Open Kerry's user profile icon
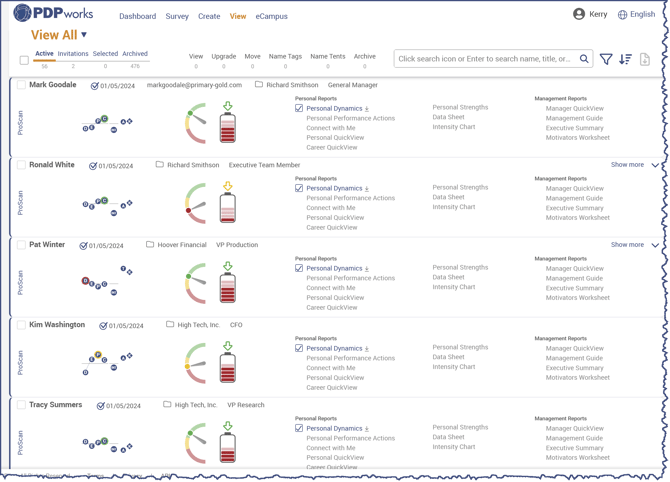This screenshot has height=482, width=670. [x=579, y=15]
